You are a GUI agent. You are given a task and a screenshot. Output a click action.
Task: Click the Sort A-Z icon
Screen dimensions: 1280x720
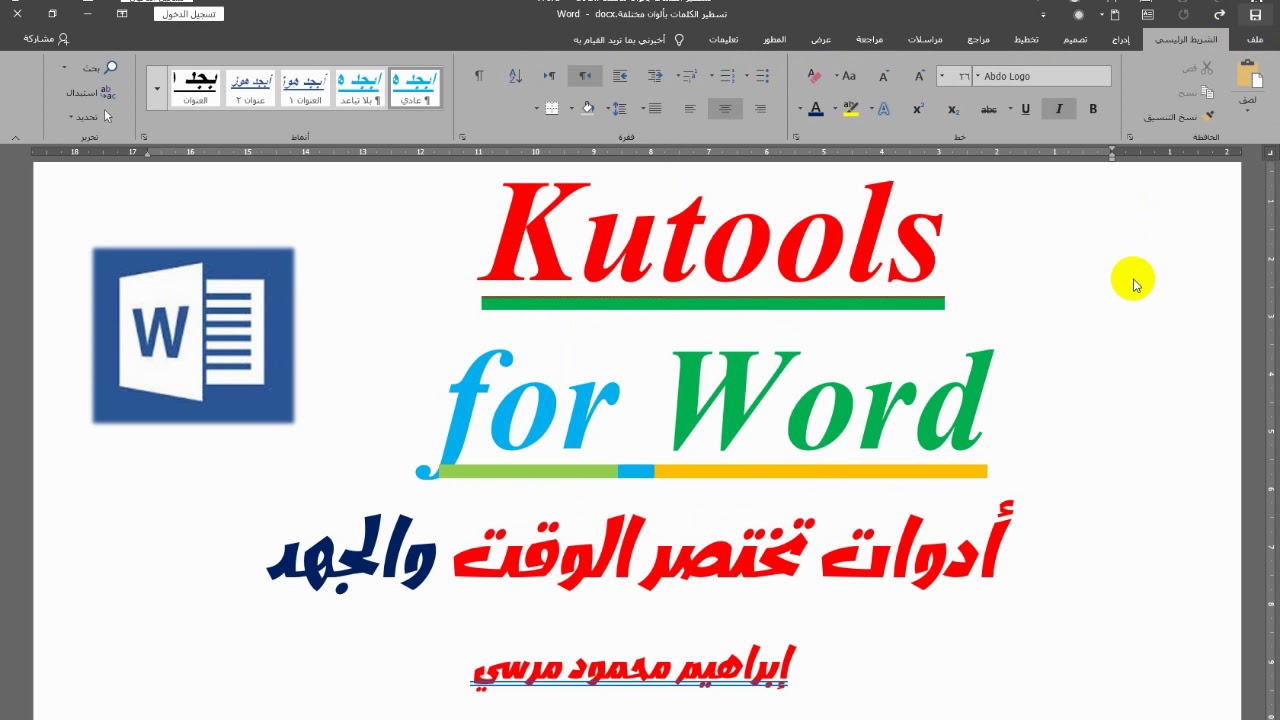click(515, 76)
